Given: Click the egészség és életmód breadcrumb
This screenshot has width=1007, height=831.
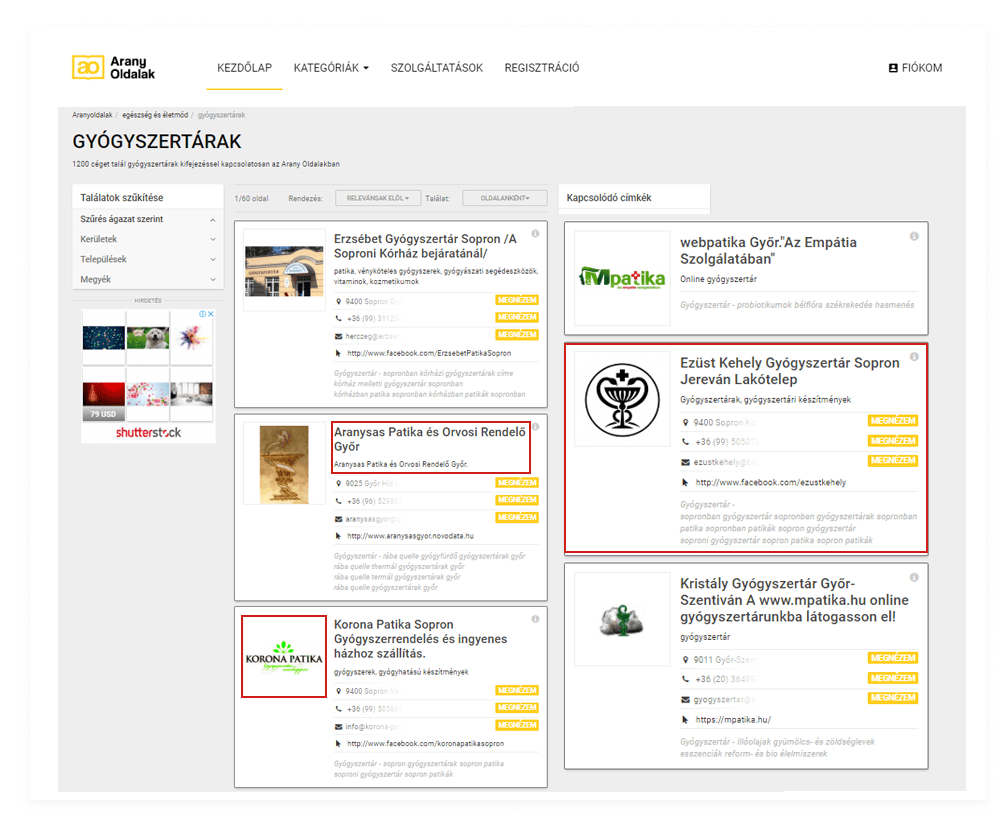Looking at the screenshot, I should [155, 115].
